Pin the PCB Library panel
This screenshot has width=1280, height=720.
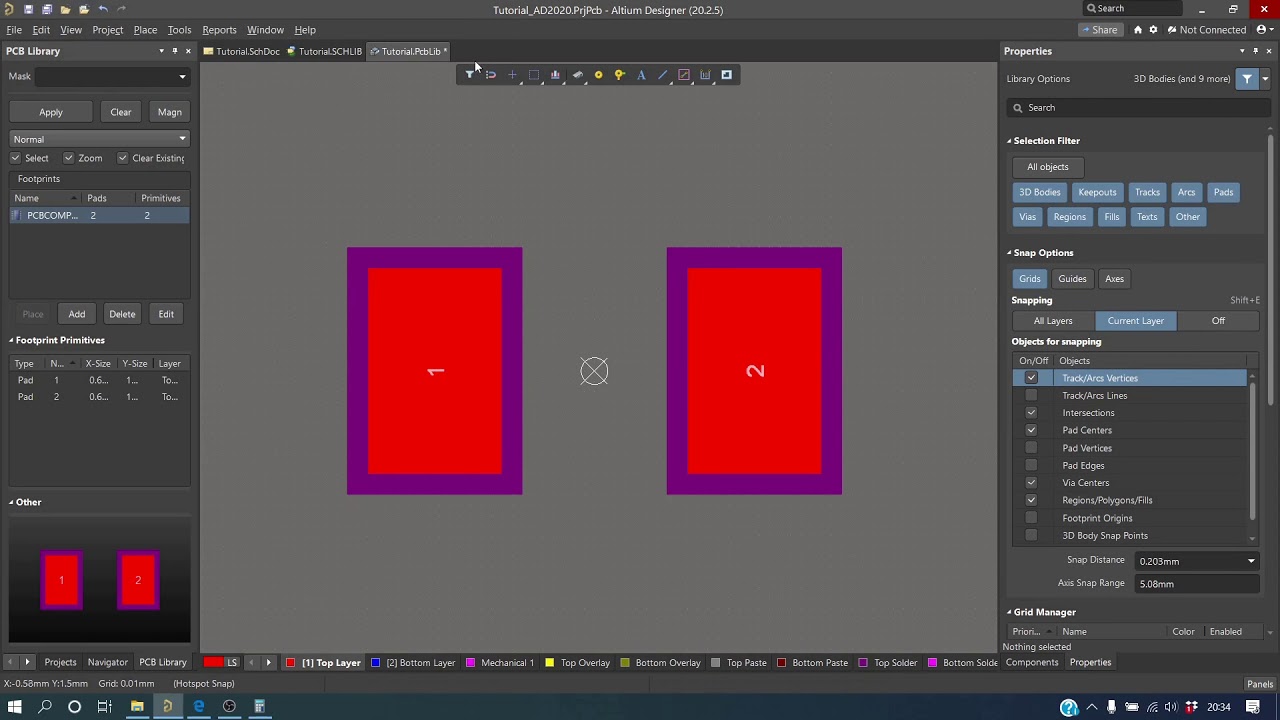[174, 51]
